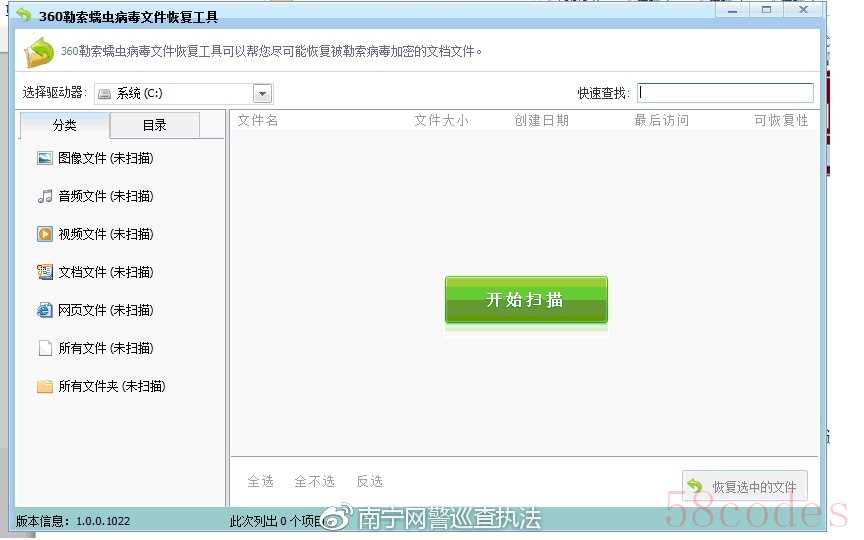
Task: Click the 全不选 deselect all link
Action: pos(315,481)
